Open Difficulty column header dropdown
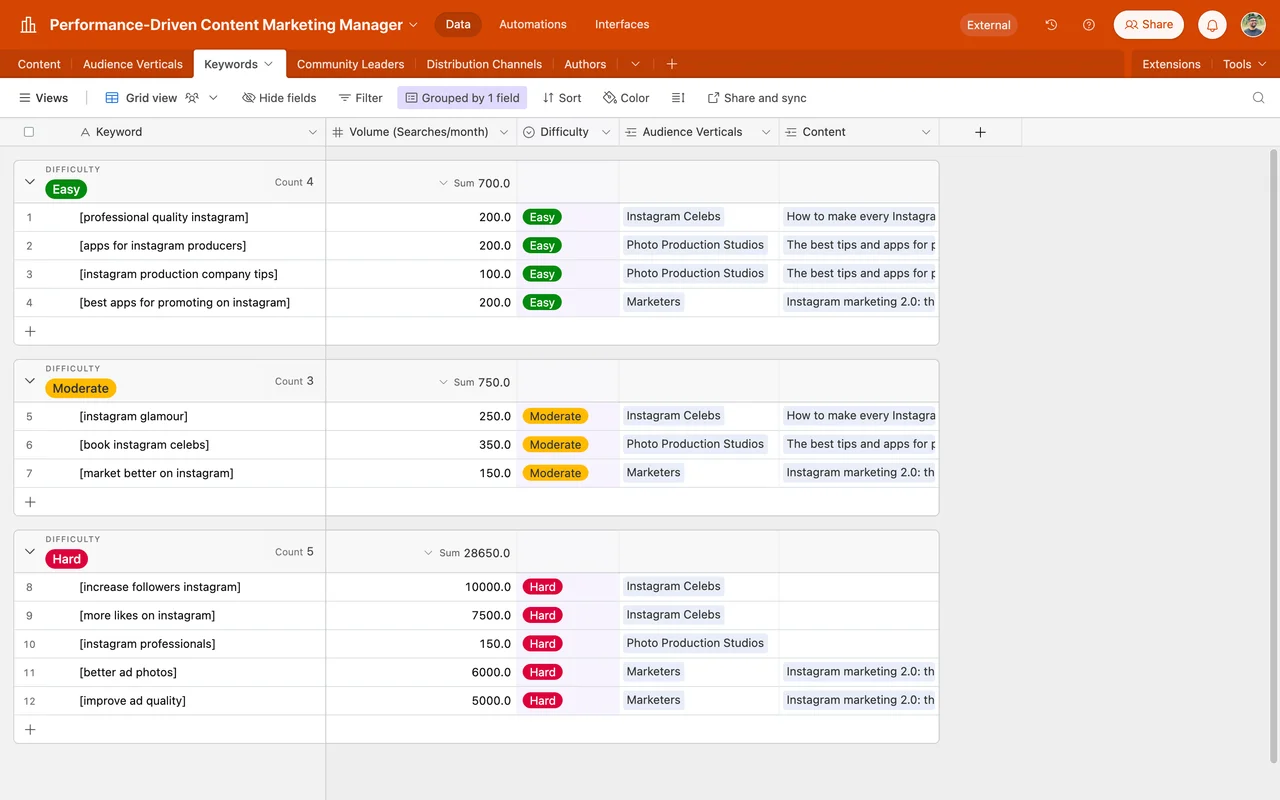Viewport: 1280px width, 800px height. pyautogui.click(x=606, y=132)
